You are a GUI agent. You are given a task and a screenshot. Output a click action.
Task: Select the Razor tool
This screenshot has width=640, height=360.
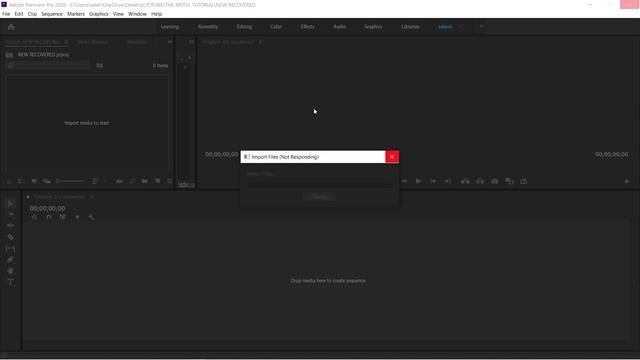click(x=11, y=237)
